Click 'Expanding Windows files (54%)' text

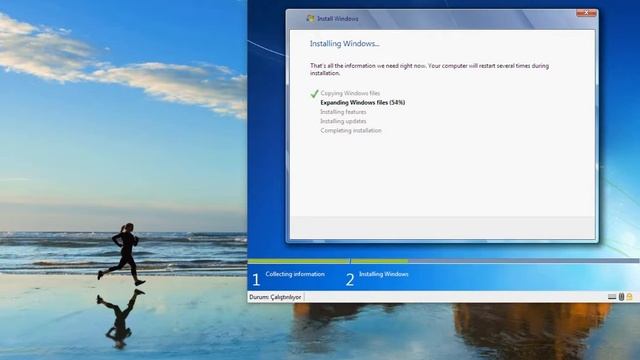(362, 102)
